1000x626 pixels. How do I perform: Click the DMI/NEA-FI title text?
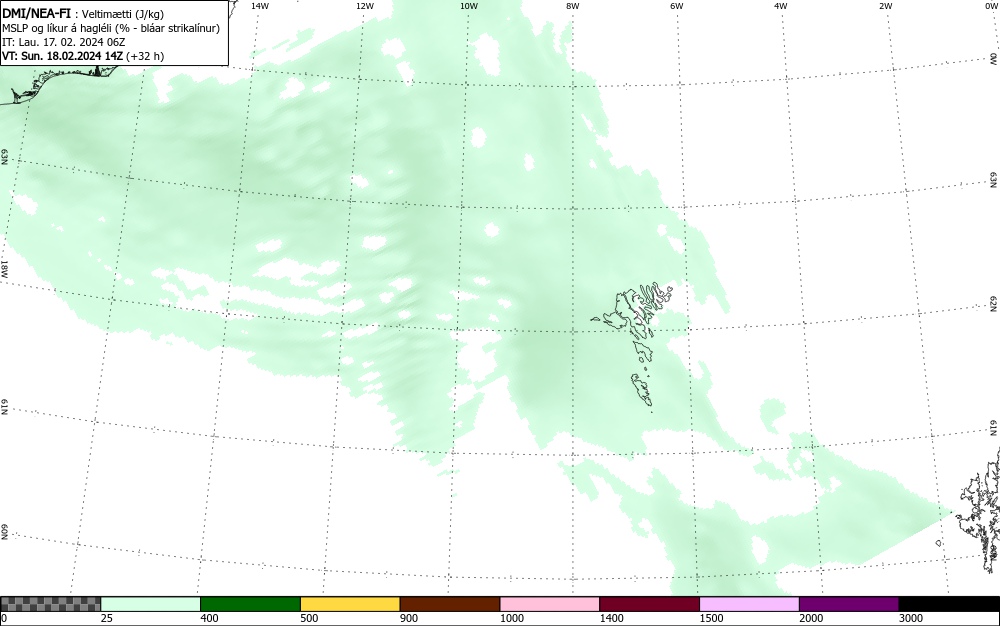(x=36, y=14)
